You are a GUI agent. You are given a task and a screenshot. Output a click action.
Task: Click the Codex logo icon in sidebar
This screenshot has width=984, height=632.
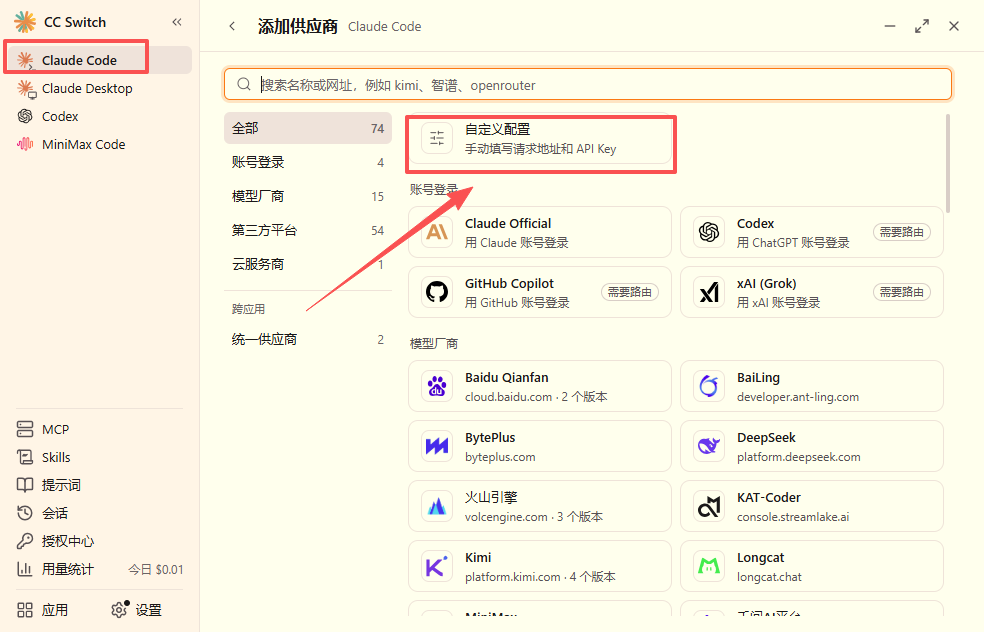[x=25, y=116]
